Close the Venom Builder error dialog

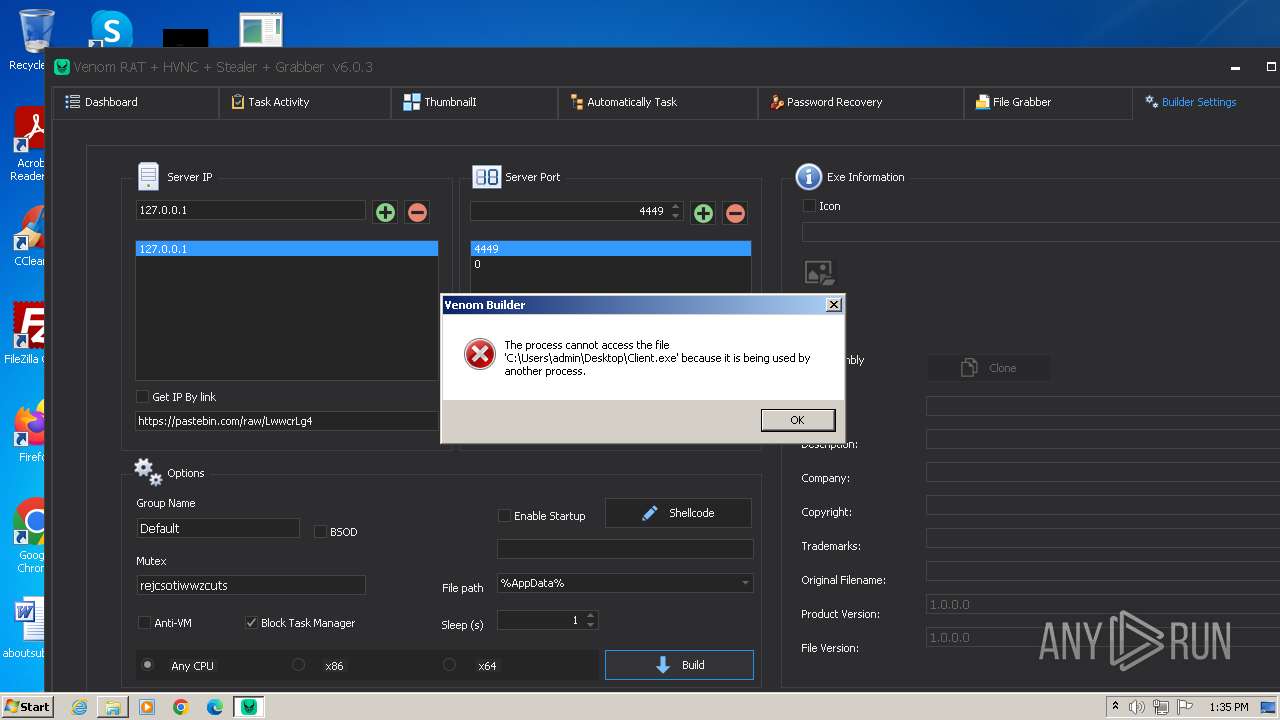(x=833, y=305)
